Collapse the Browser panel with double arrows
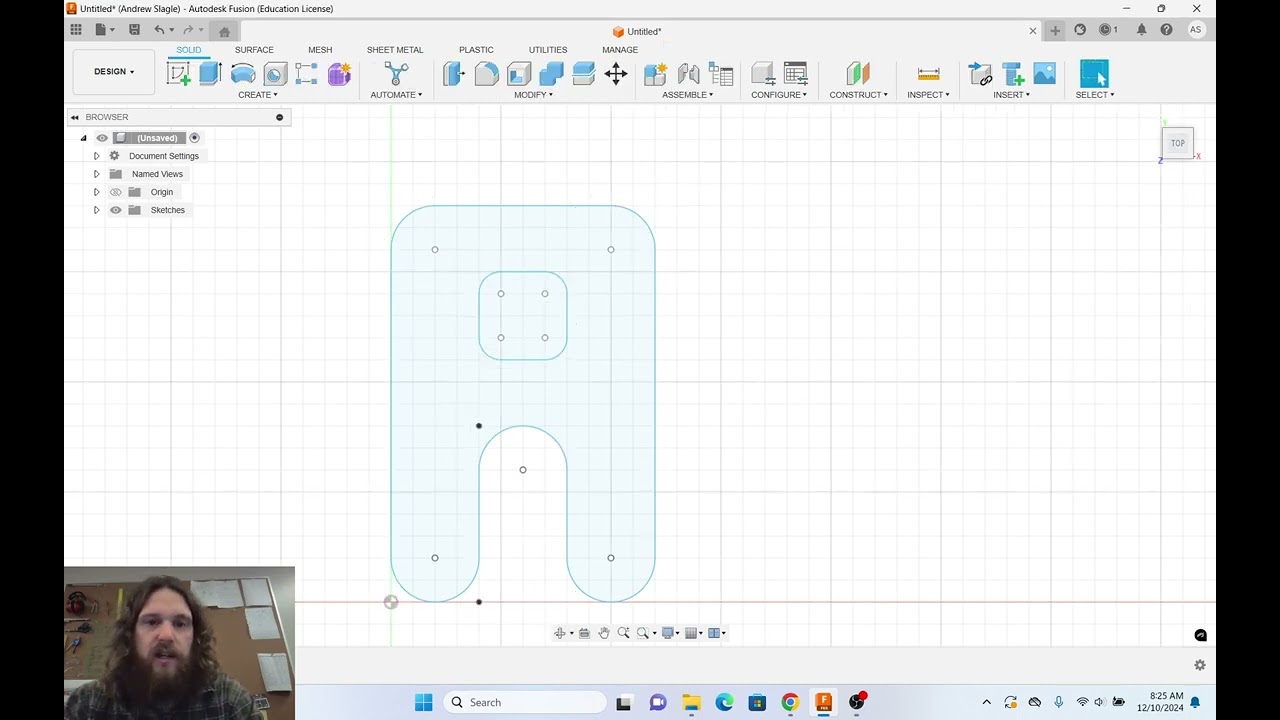 [75, 117]
